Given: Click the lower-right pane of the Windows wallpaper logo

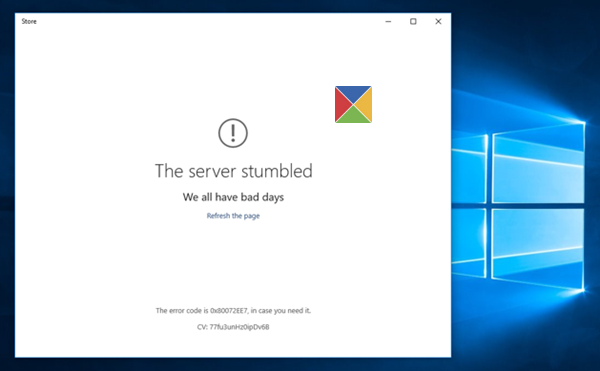Looking at the screenshot, I should 538,248.
